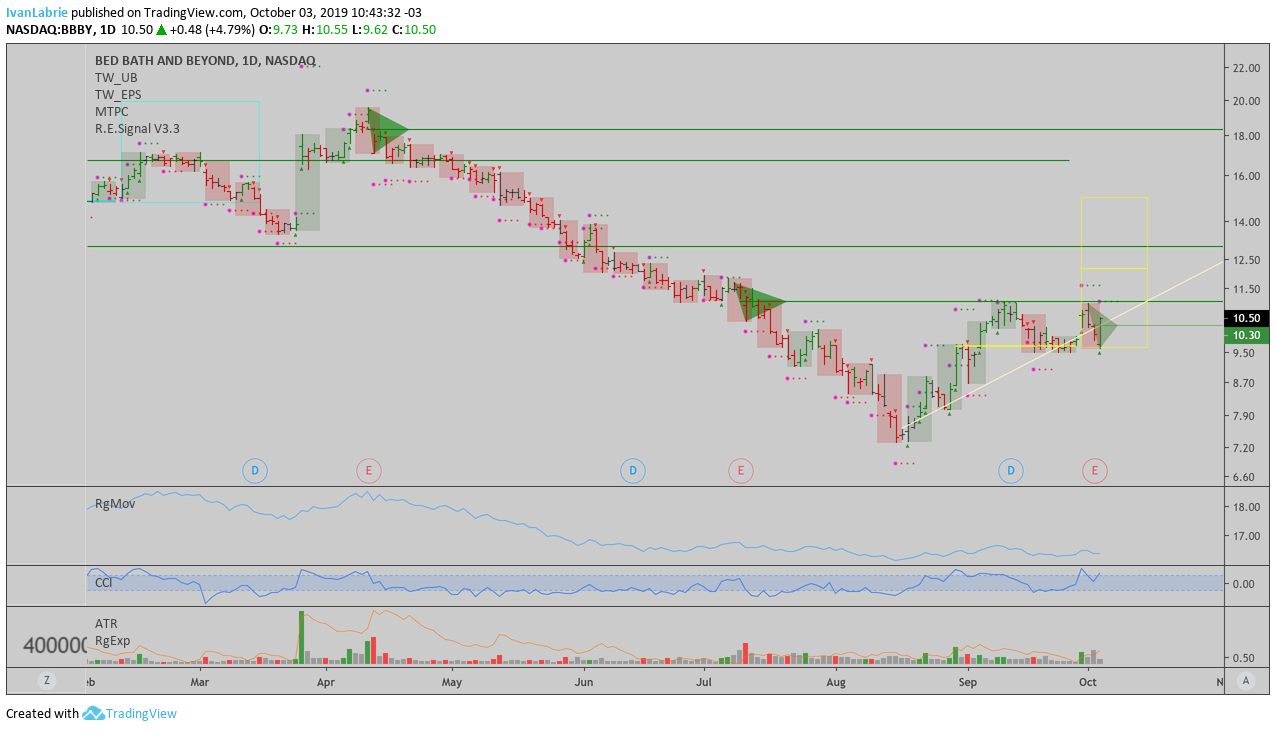Click the TradingView logo at bottom
The image size is (1276, 731).
click(x=130, y=713)
